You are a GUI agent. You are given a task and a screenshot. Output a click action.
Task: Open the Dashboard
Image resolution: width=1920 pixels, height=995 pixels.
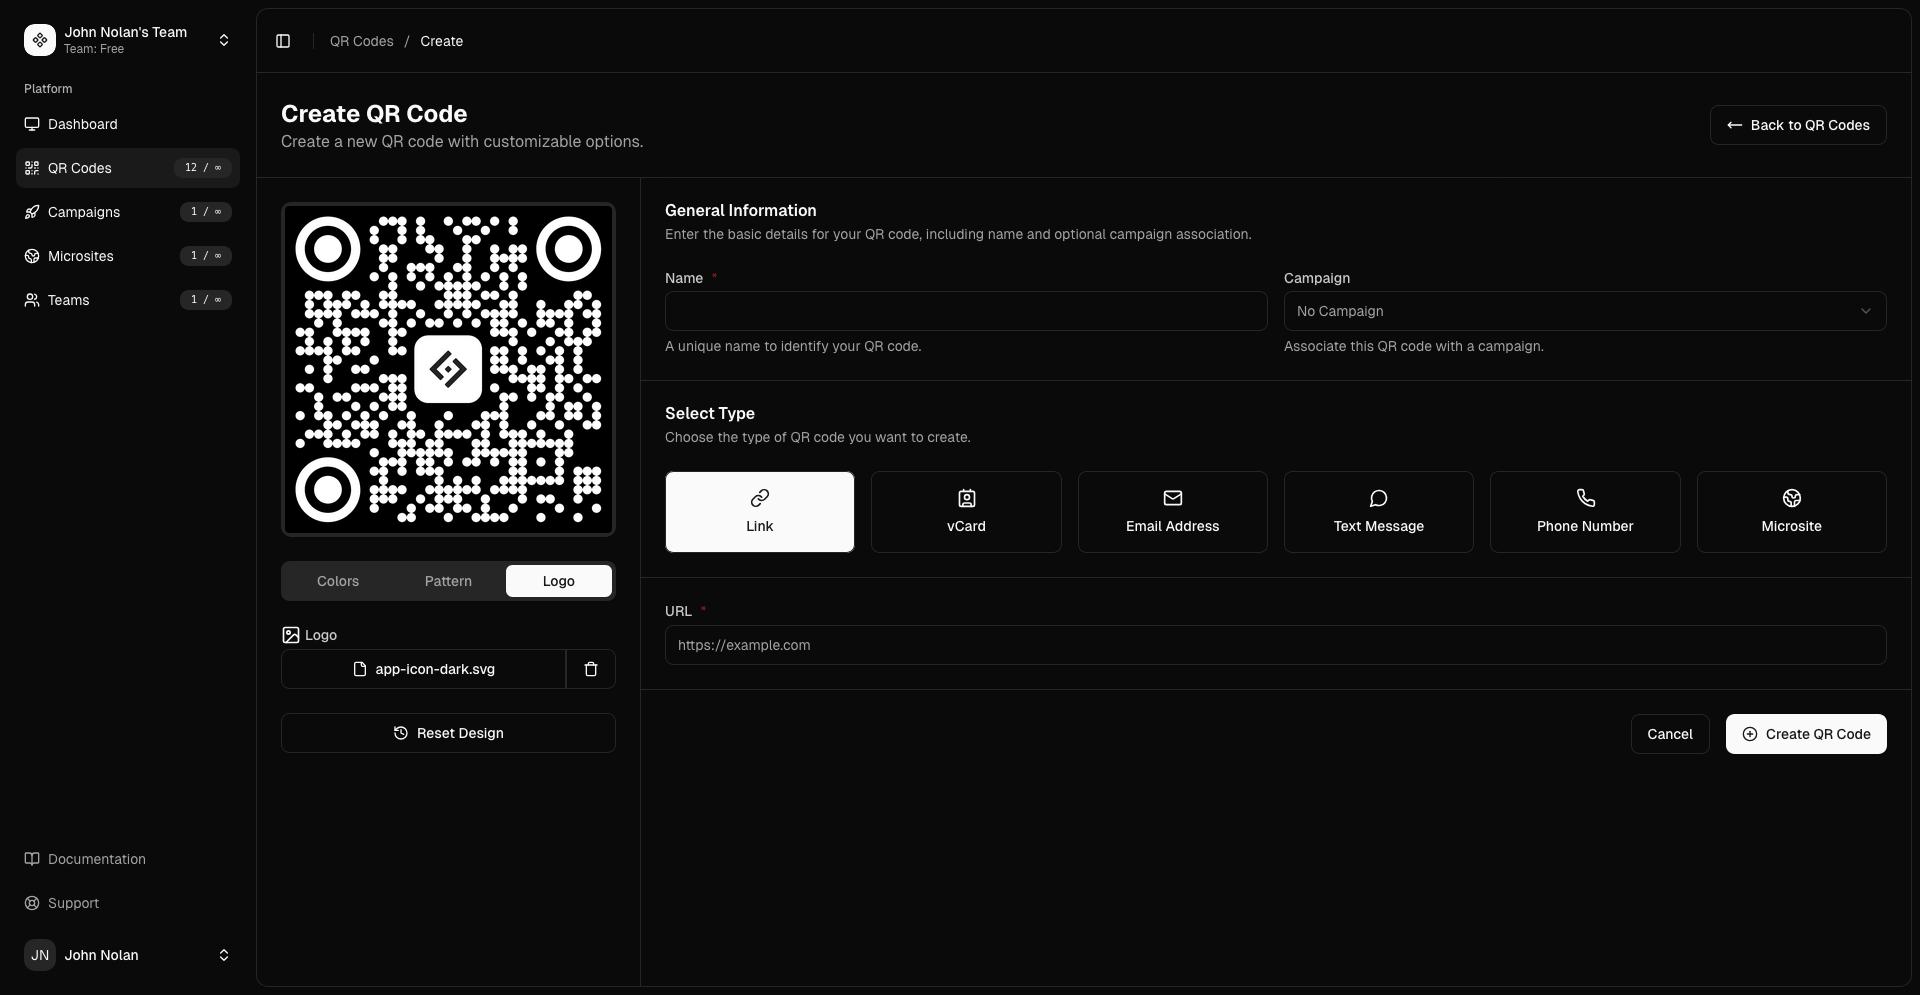(82, 124)
